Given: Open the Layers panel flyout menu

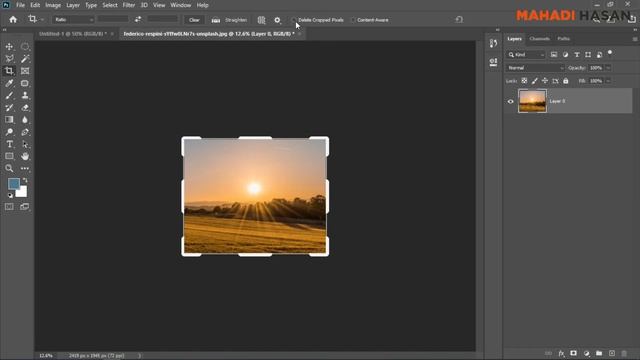Looking at the screenshot, I should point(635,39).
